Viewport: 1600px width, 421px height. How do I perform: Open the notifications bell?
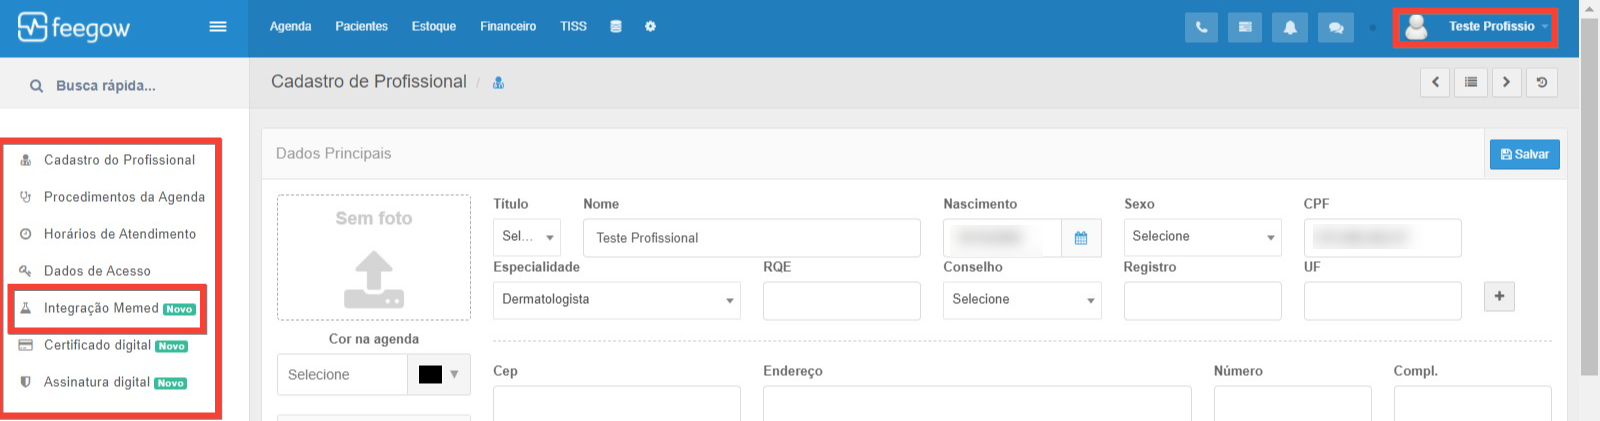pyautogui.click(x=1290, y=27)
